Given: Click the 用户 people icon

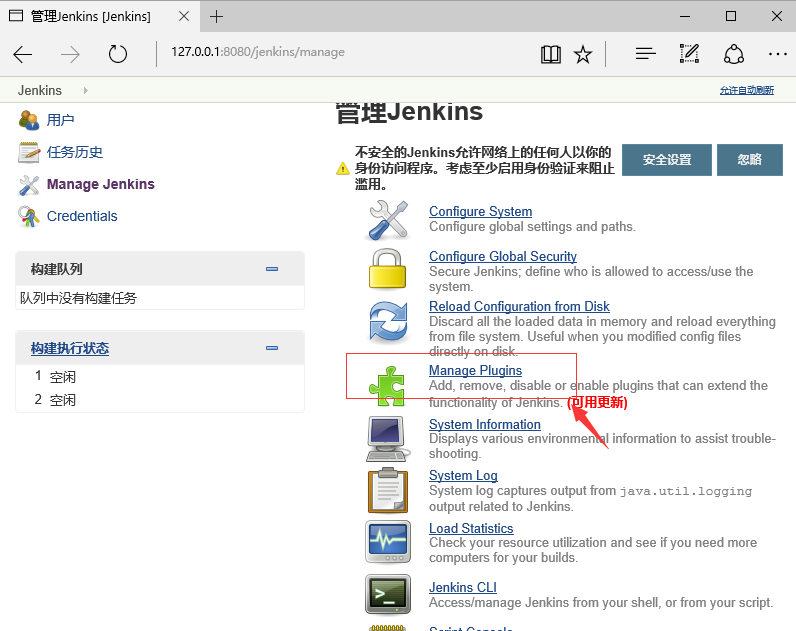Looking at the screenshot, I should [x=29, y=120].
